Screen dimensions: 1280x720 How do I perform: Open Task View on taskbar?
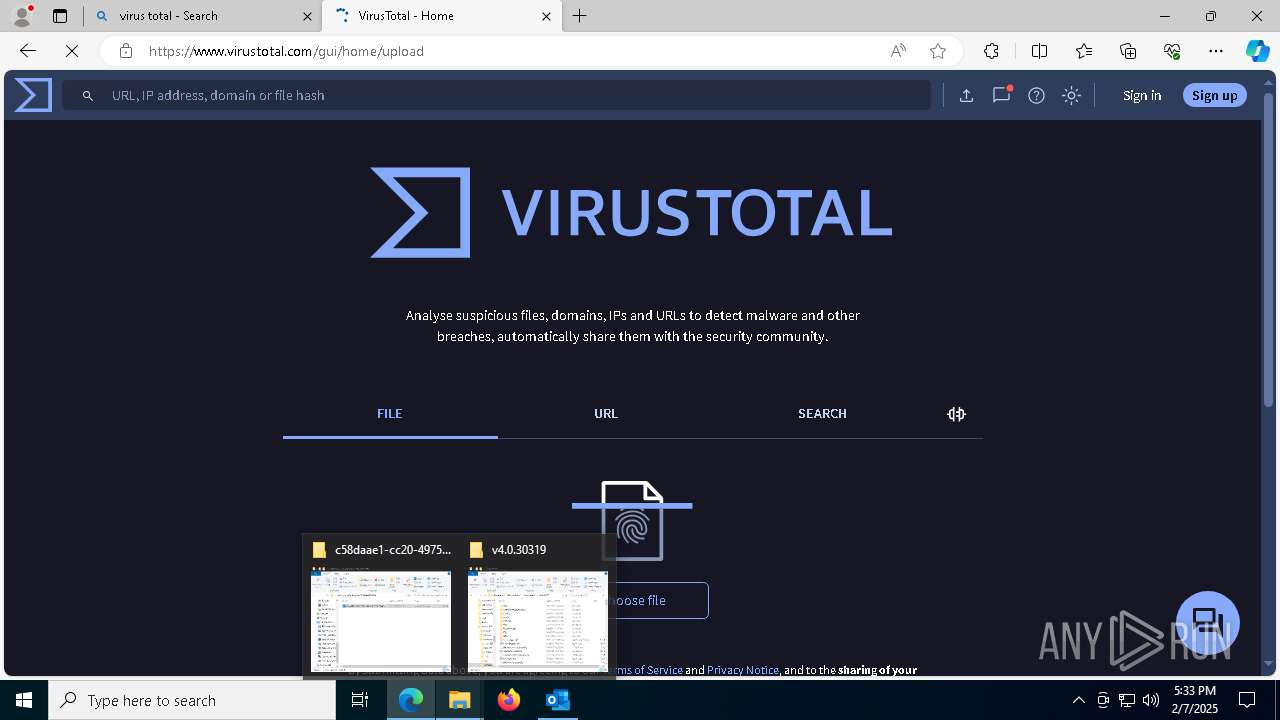(360, 700)
